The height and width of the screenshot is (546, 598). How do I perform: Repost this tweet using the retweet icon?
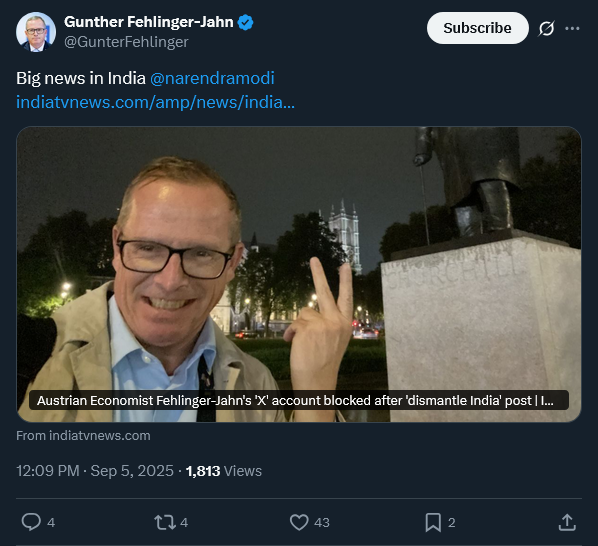(165, 522)
